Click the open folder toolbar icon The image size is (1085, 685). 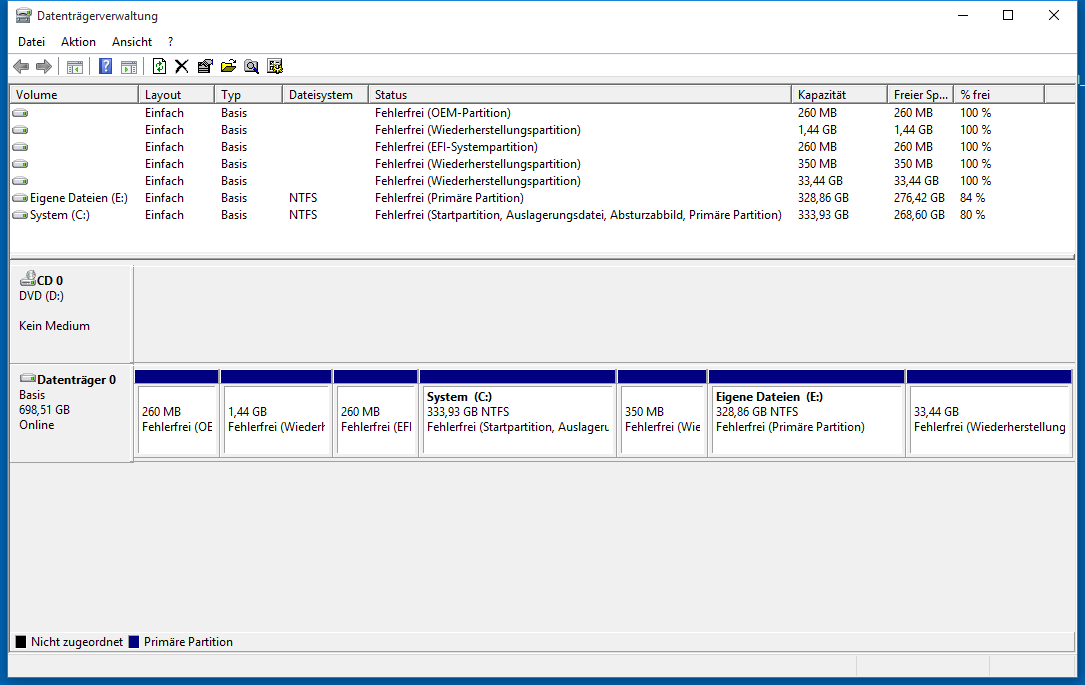[x=228, y=67]
